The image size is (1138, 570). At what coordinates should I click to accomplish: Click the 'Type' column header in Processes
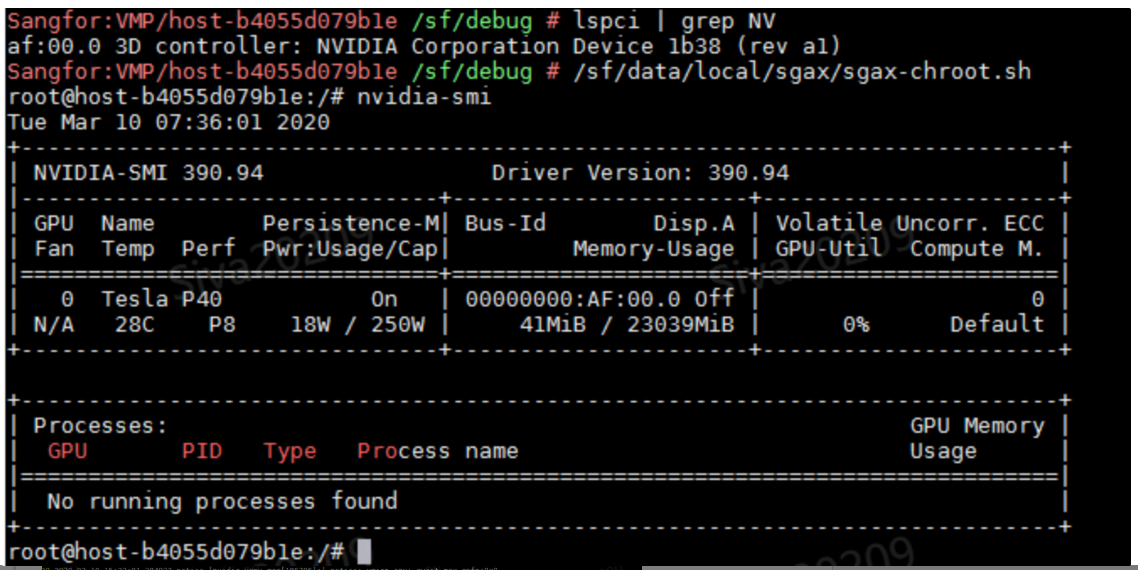pyautogui.click(x=290, y=451)
